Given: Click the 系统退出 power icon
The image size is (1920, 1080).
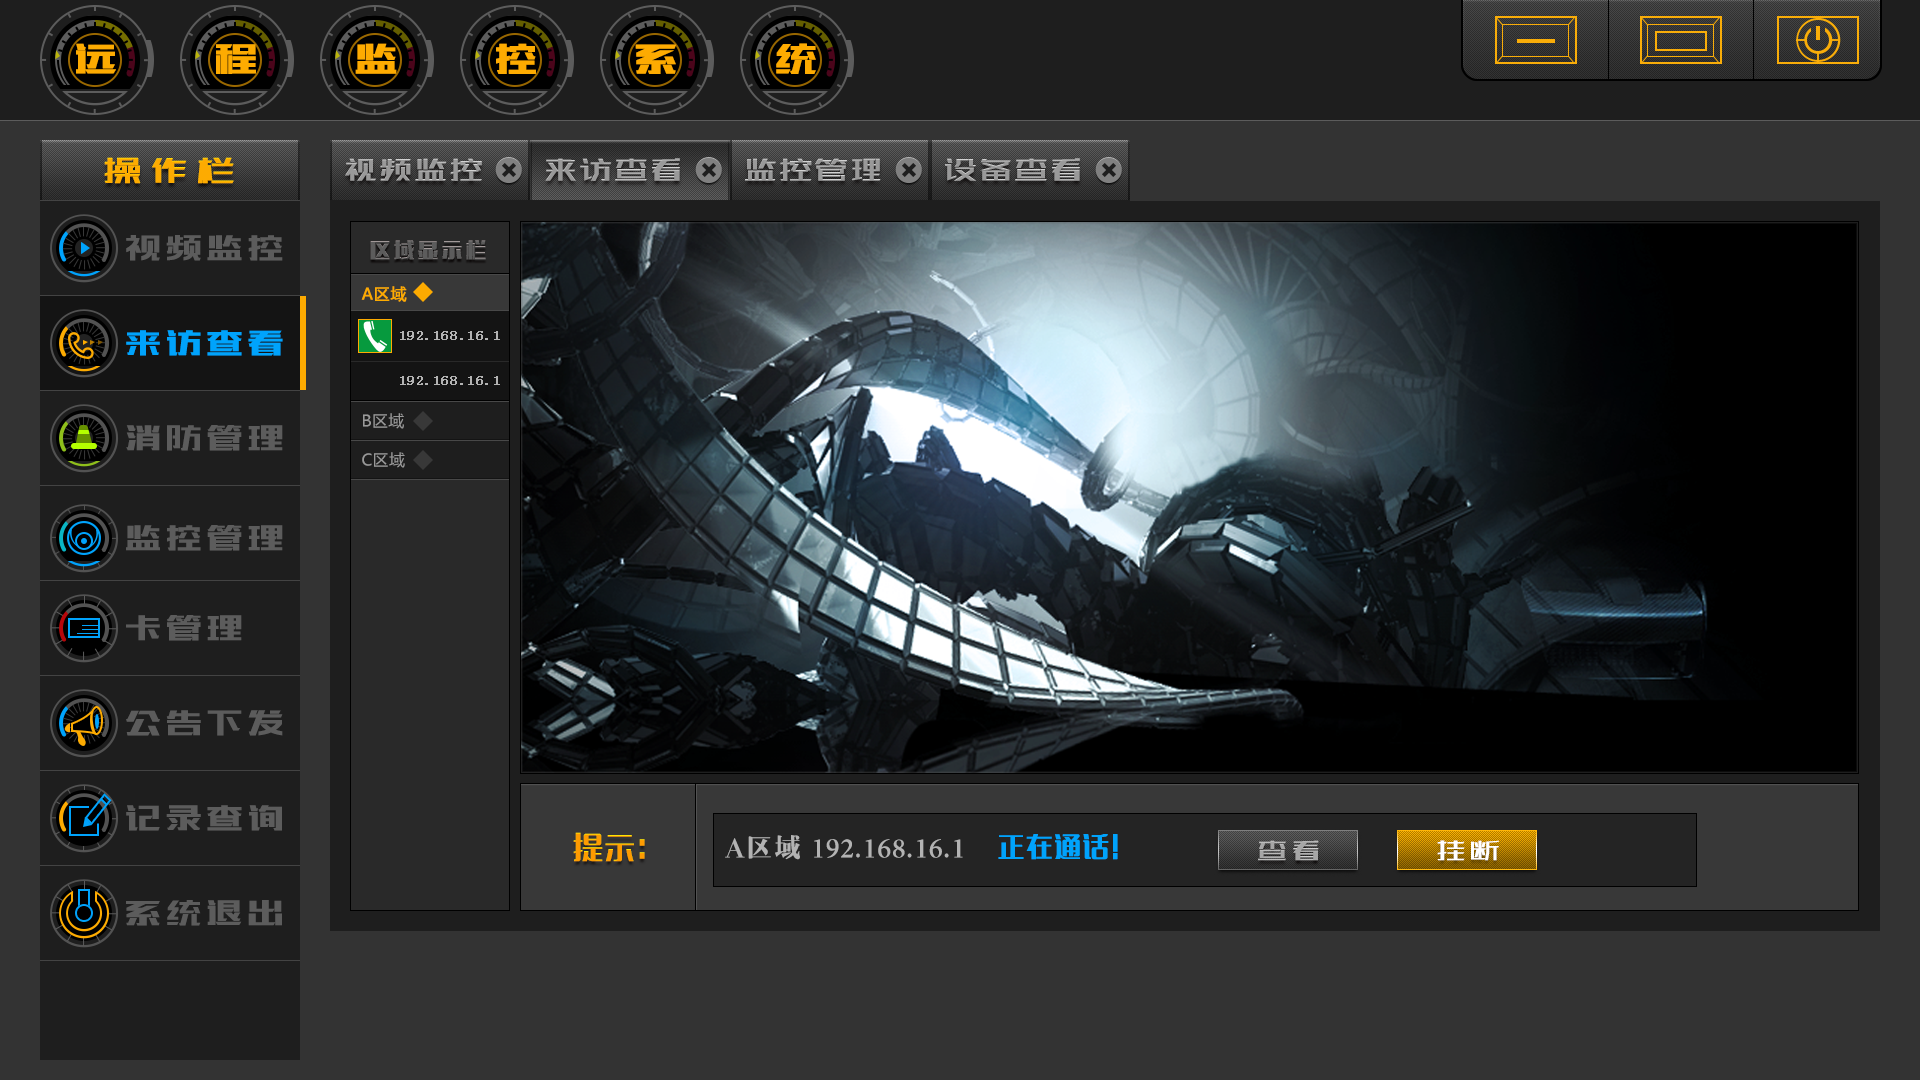Looking at the screenshot, I should tap(84, 913).
